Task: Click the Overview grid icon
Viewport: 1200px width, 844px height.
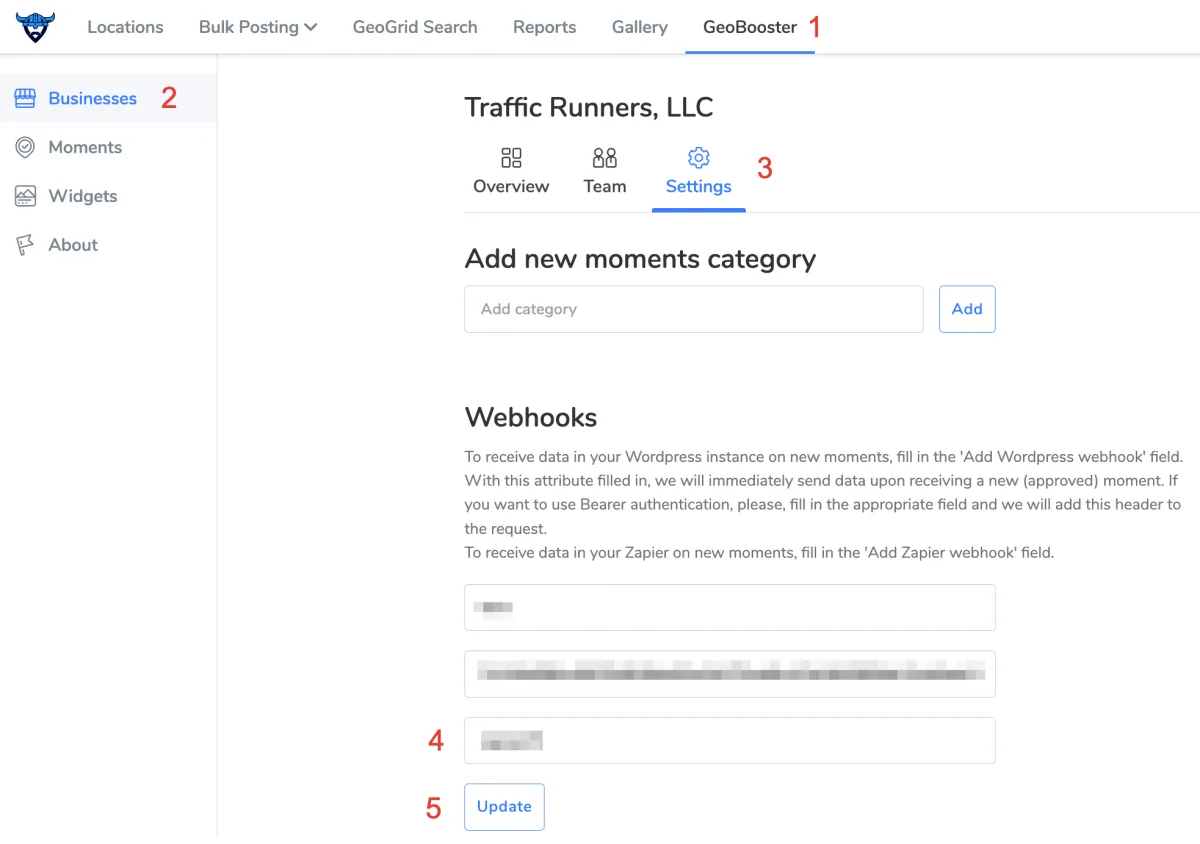Action: point(511,157)
